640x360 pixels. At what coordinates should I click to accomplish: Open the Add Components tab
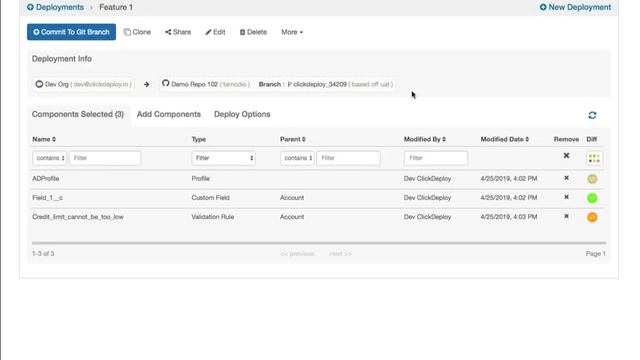tap(169, 114)
